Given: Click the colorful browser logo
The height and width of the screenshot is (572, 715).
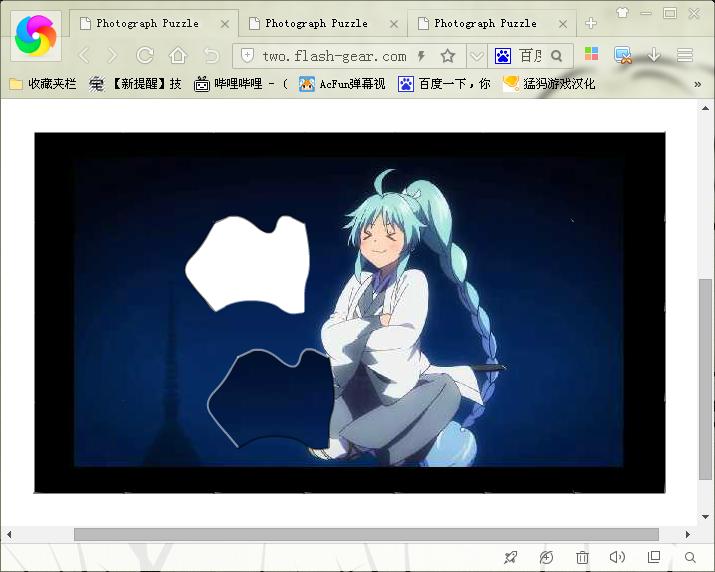Looking at the screenshot, I should click(36, 36).
